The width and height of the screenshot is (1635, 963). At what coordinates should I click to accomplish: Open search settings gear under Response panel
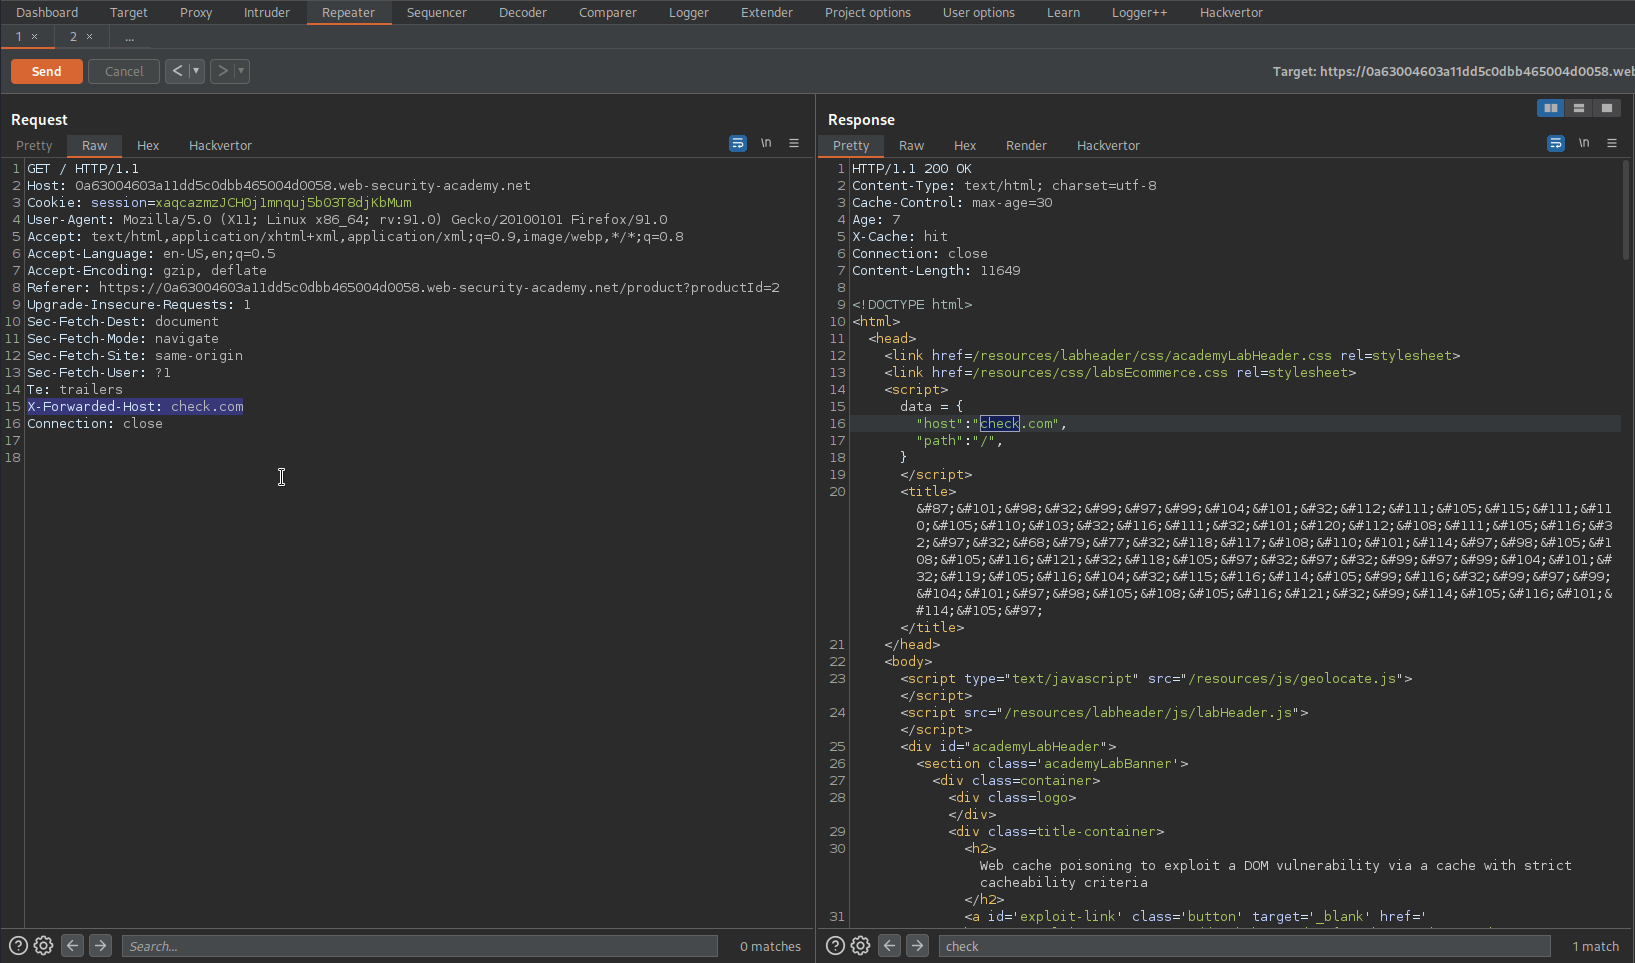tap(860, 945)
